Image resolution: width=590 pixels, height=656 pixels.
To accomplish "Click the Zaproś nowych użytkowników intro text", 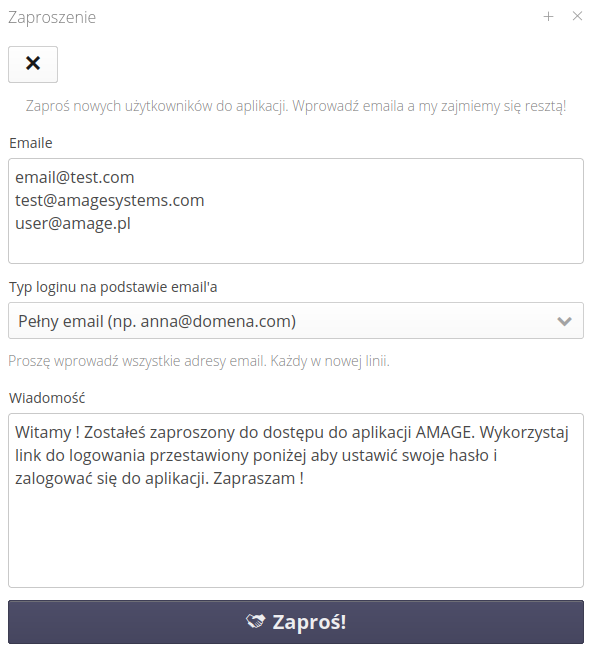I will tap(296, 106).
